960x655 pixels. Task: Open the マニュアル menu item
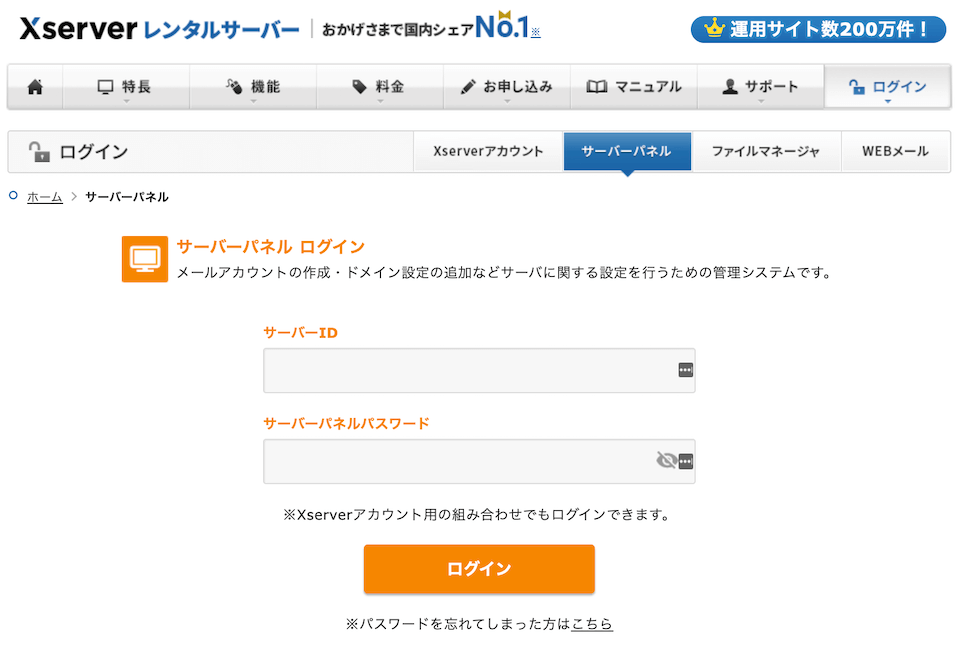point(633,87)
